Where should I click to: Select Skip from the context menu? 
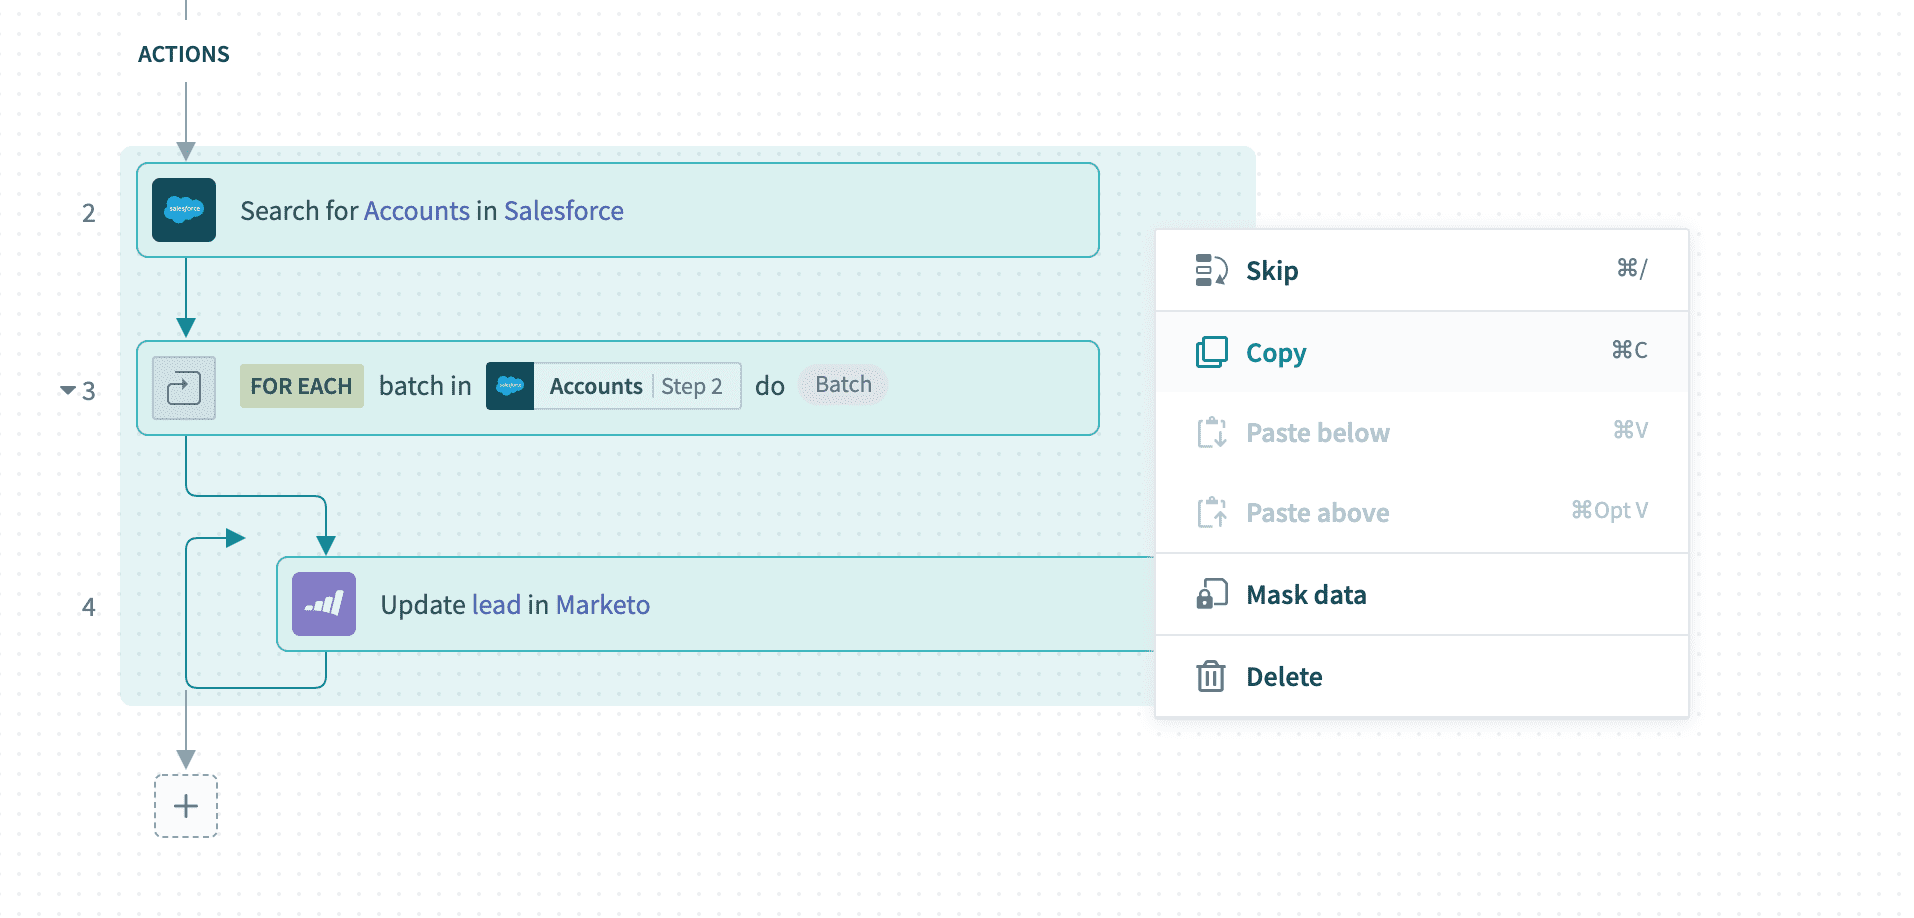point(1271,270)
